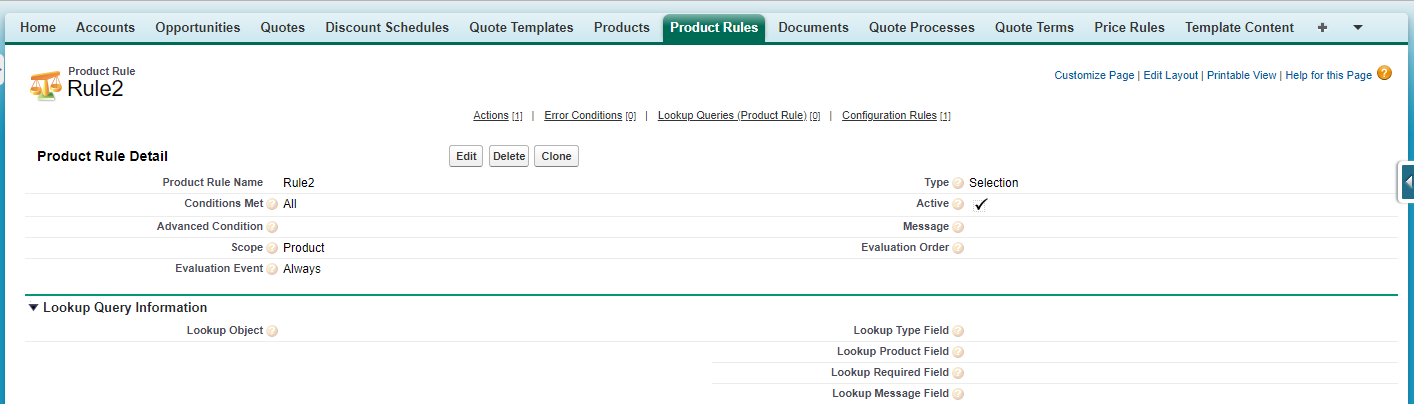This screenshot has height=404, width=1414.
Task: Open the Printable View link
Action: 1241,75
